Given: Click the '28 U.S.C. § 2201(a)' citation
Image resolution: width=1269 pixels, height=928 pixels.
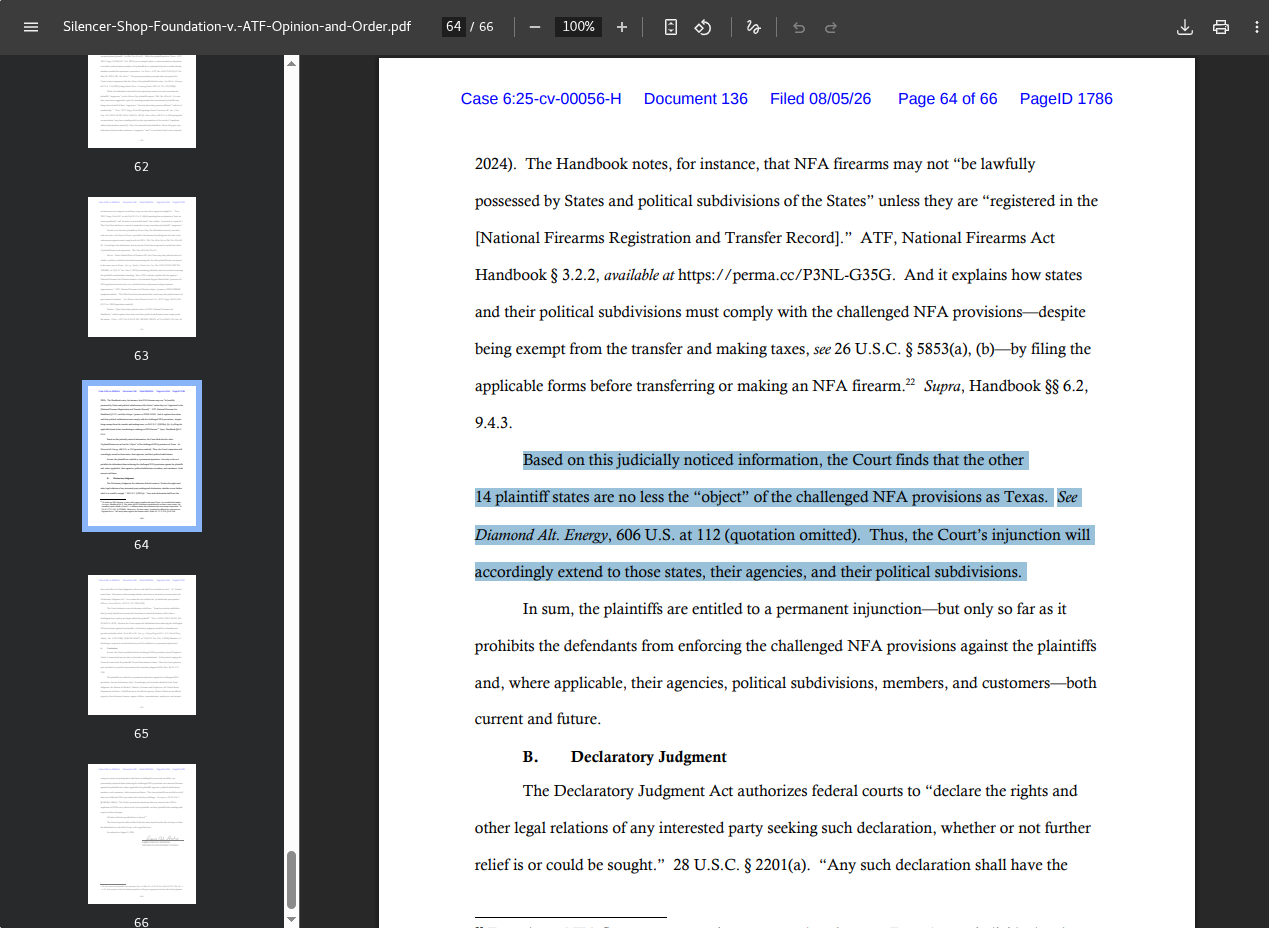Looking at the screenshot, I should (742, 865).
